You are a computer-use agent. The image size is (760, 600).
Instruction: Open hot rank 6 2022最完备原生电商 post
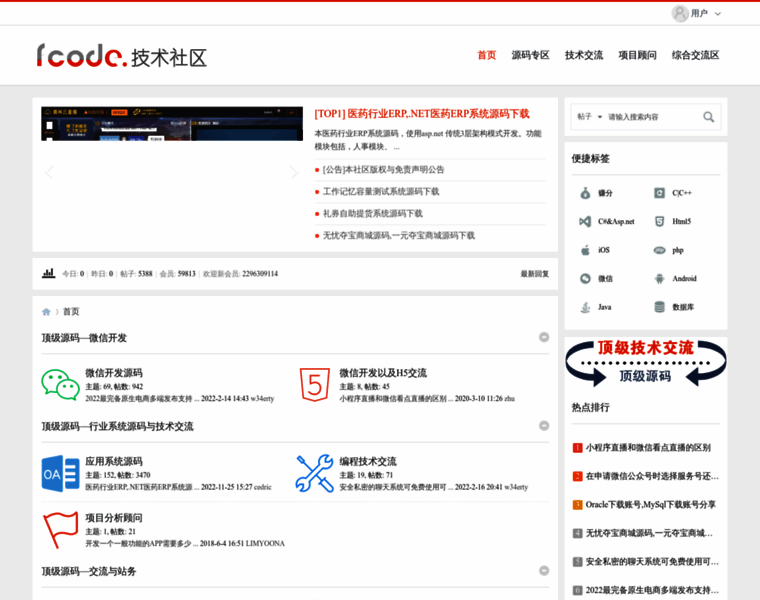pos(652,590)
